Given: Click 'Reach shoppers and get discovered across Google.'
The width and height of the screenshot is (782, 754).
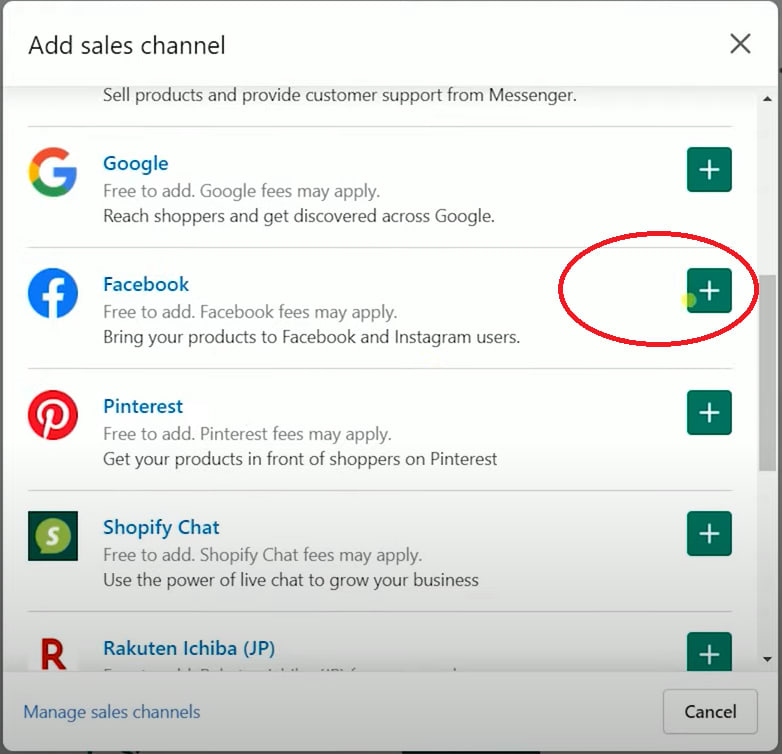Looking at the screenshot, I should click(x=299, y=216).
